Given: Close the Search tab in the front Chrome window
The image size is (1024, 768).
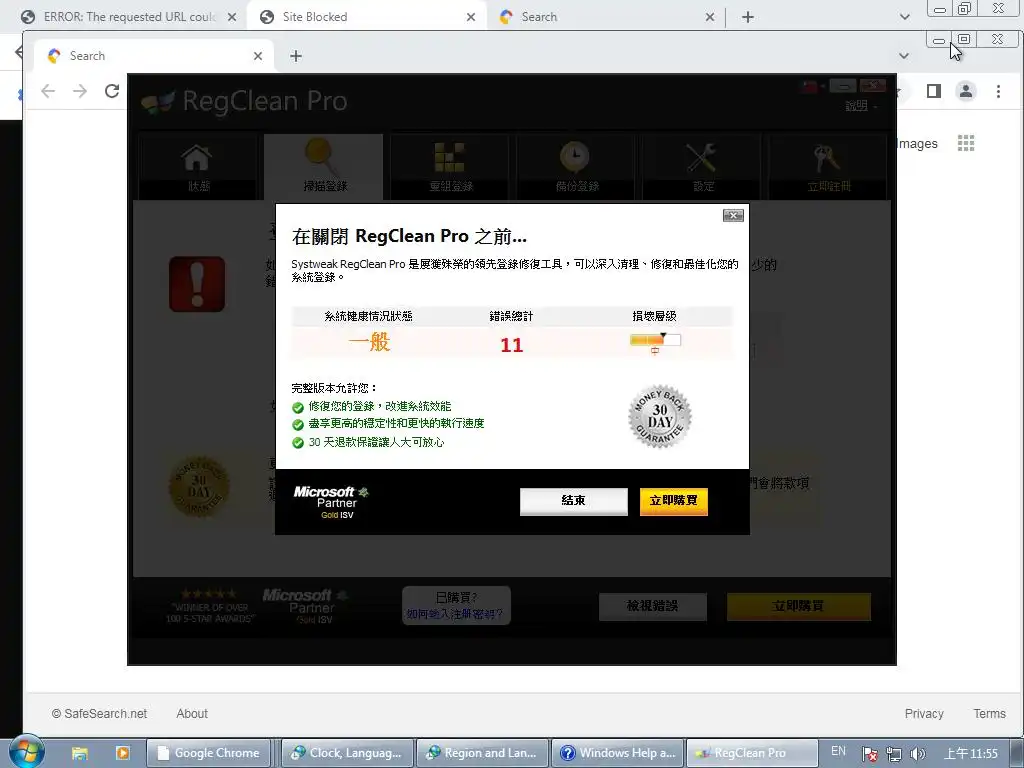Looking at the screenshot, I should pos(258,56).
